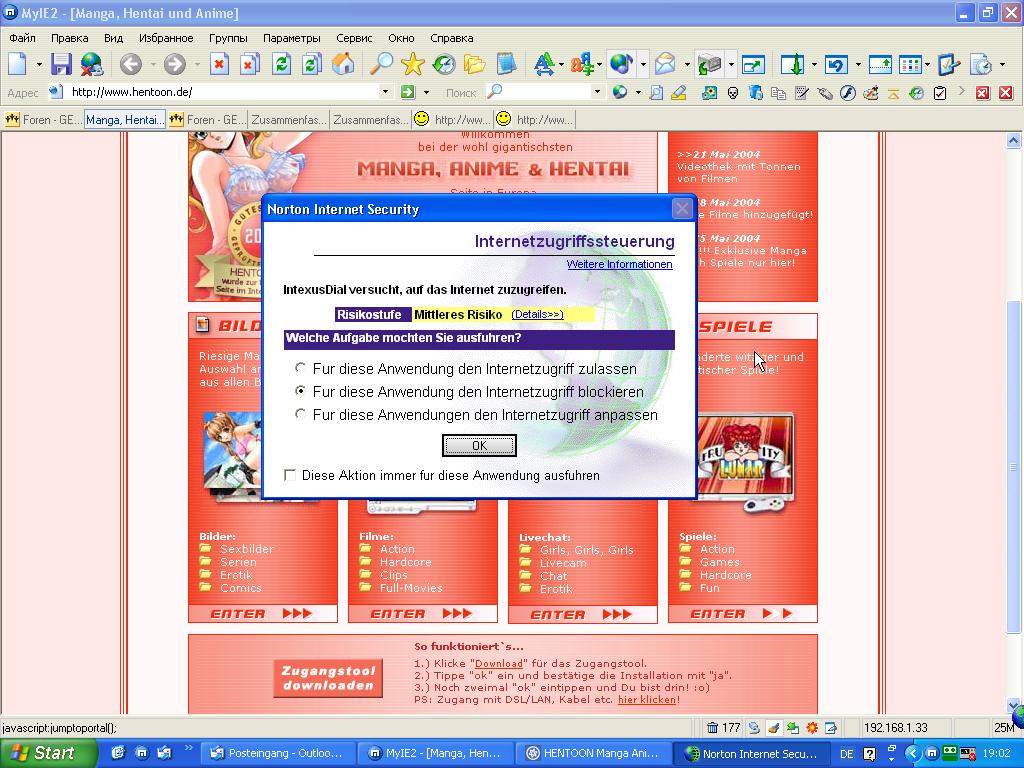Click in the Поиск search field
The image size is (1024, 768).
[545, 92]
